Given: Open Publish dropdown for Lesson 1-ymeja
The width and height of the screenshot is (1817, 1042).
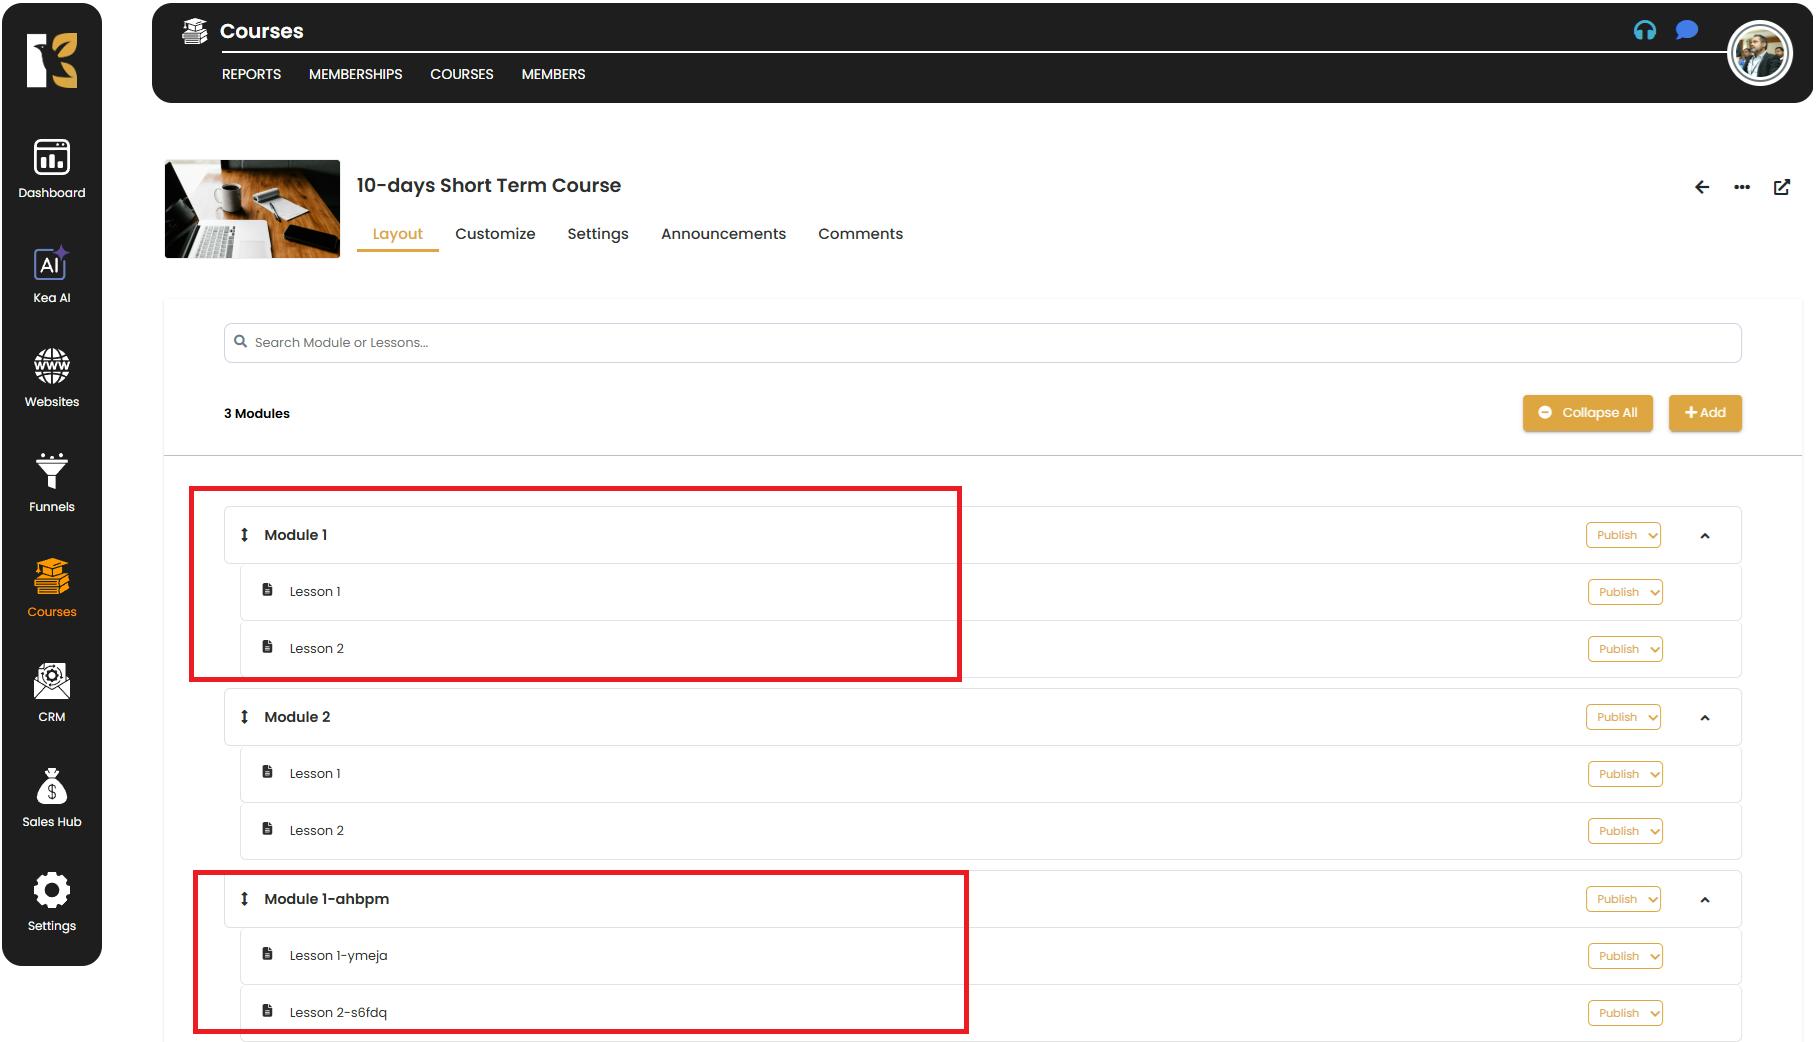Looking at the screenshot, I should pos(1624,956).
